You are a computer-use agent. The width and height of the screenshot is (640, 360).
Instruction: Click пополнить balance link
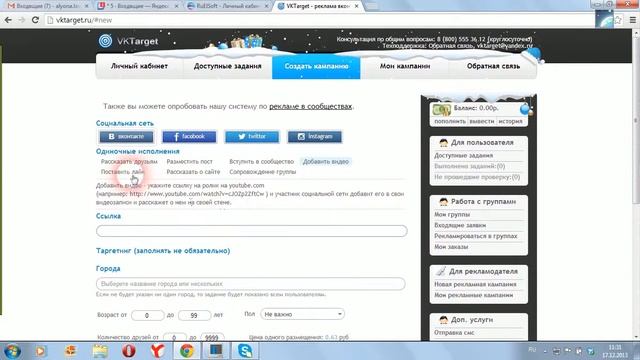[x=450, y=121]
